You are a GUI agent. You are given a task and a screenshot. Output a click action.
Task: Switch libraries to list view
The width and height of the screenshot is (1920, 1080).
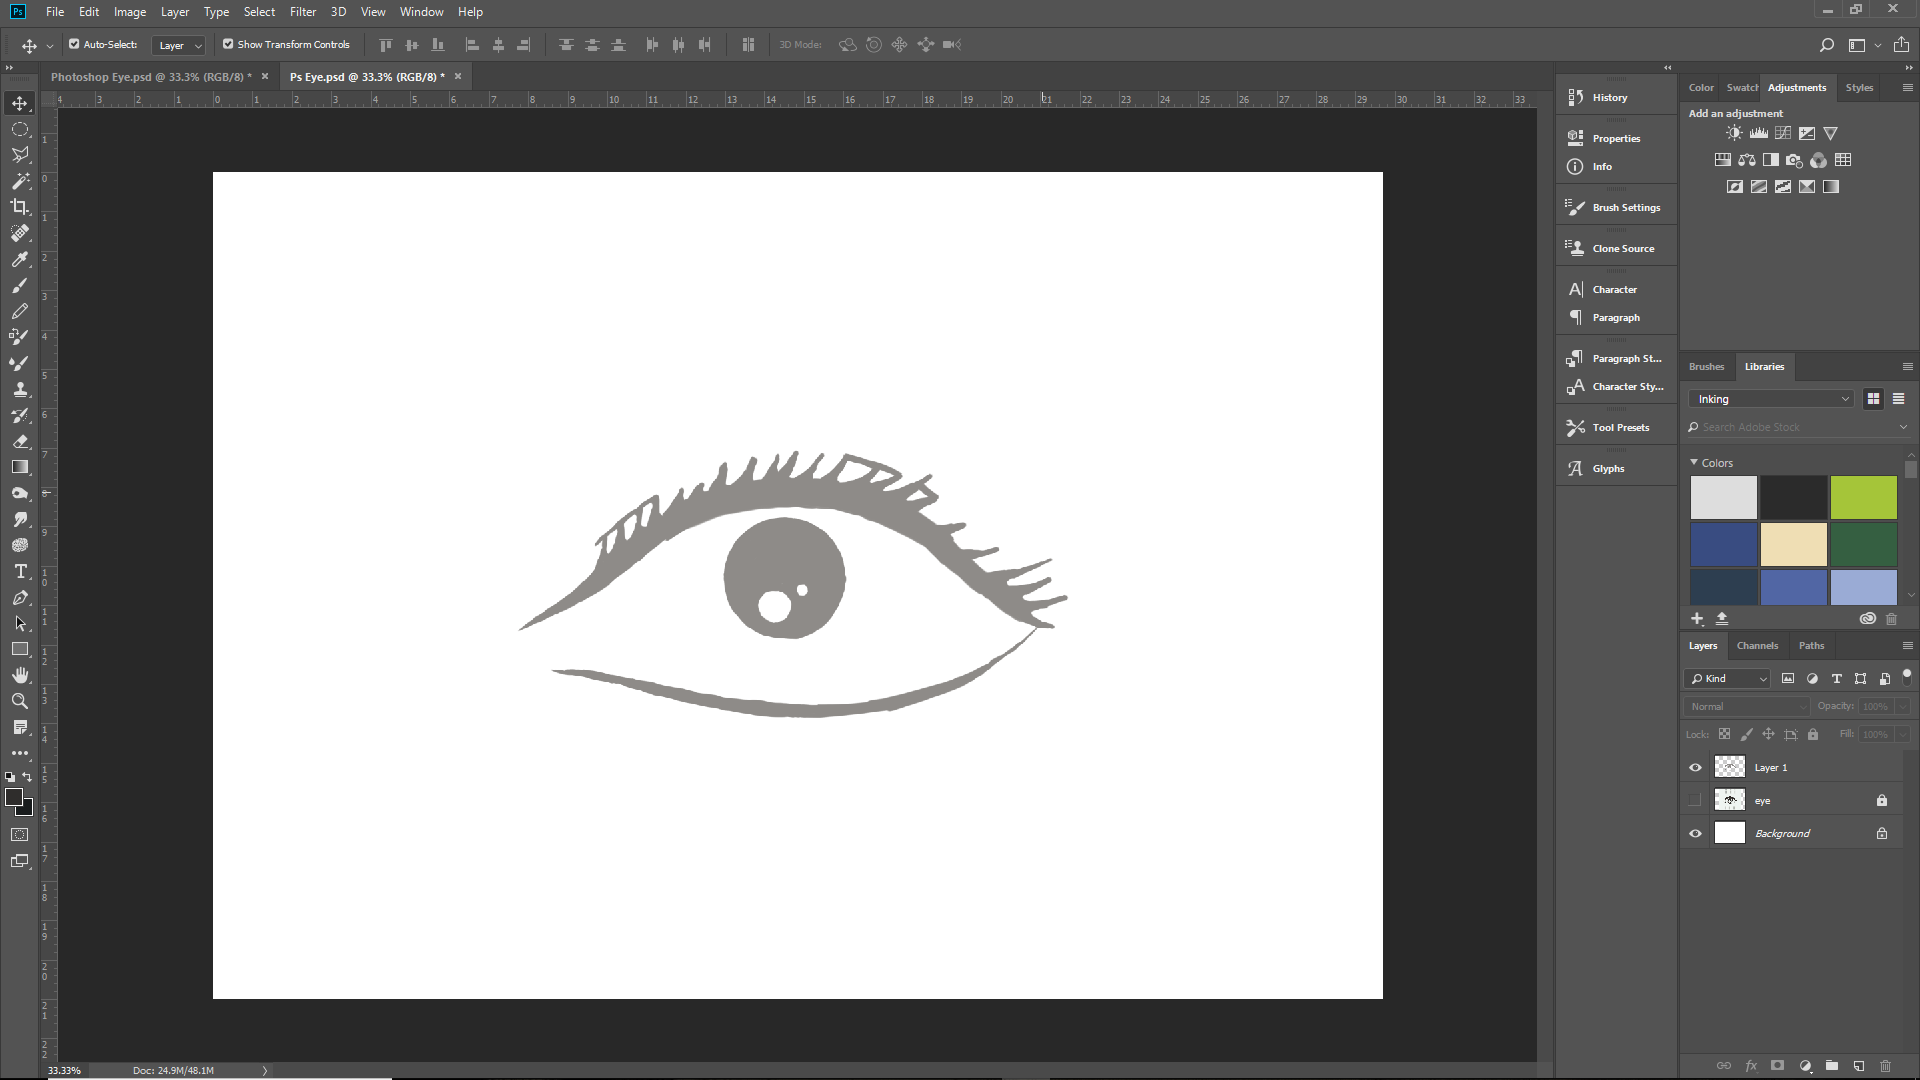click(x=1898, y=399)
